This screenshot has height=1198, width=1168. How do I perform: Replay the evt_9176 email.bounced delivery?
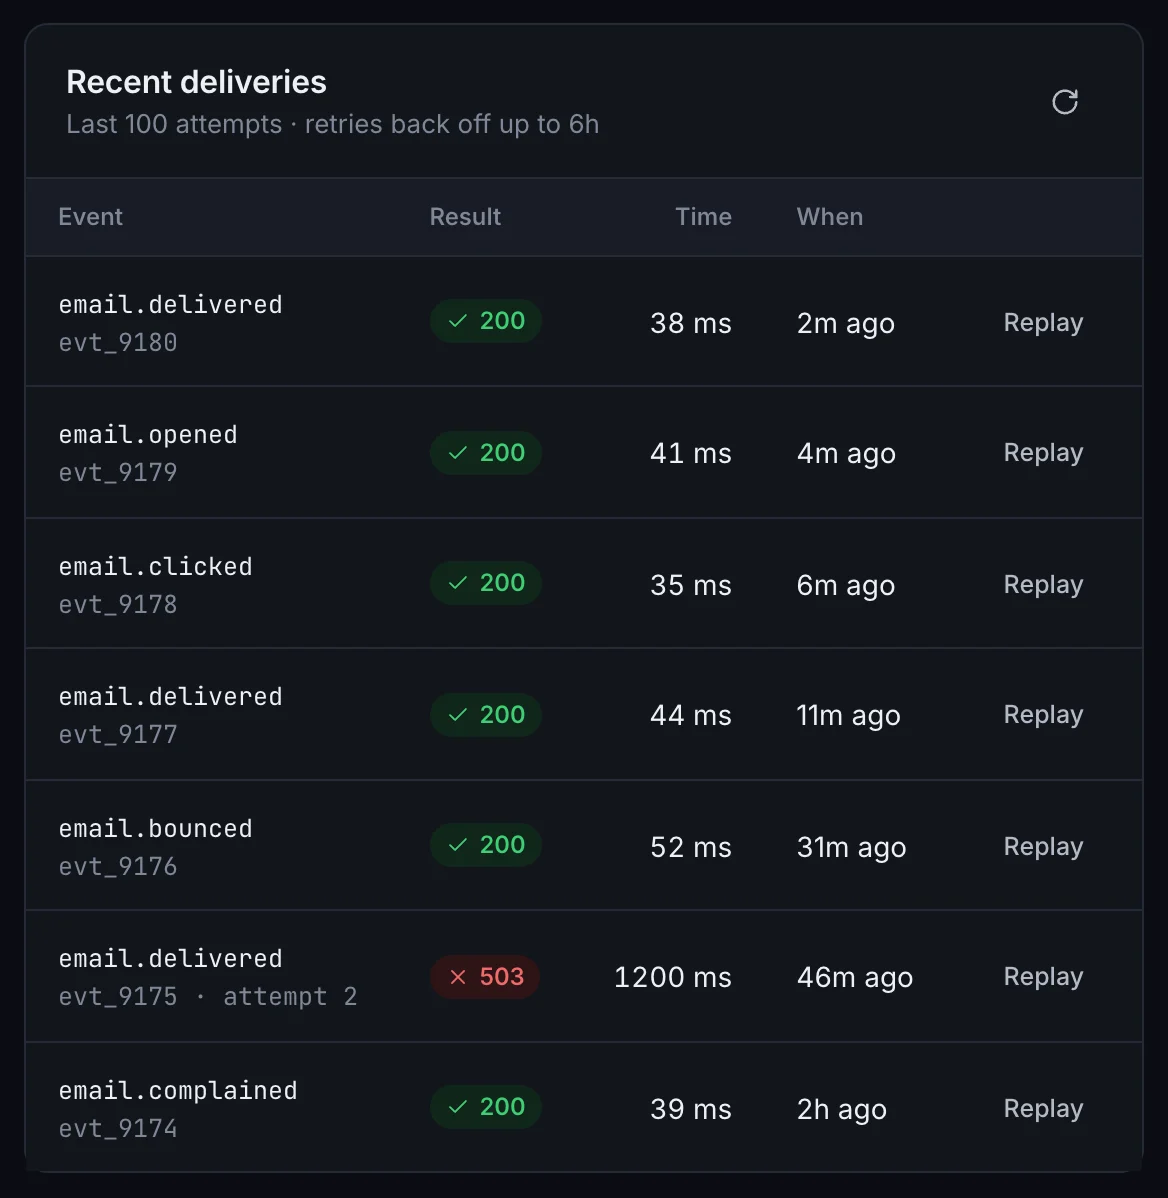[x=1043, y=847]
